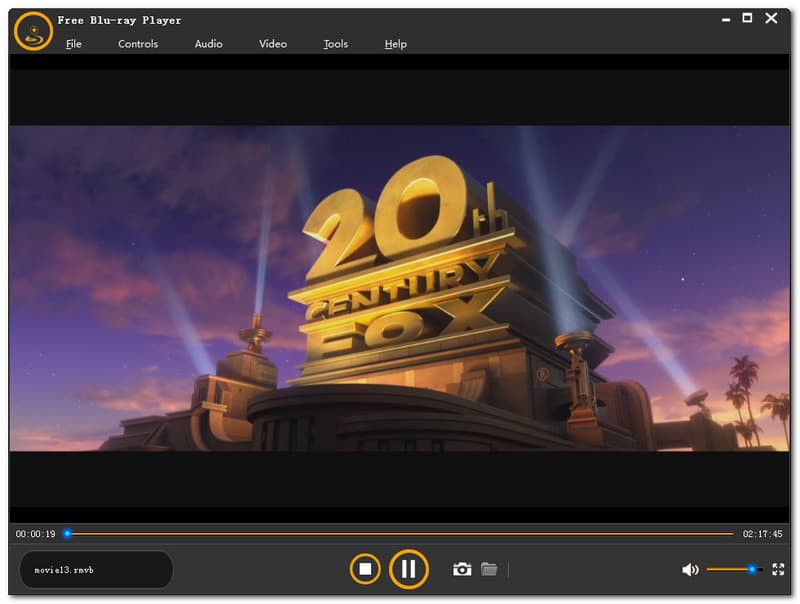Minimize the player window
The width and height of the screenshot is (800, 604).
coord(726,19)
